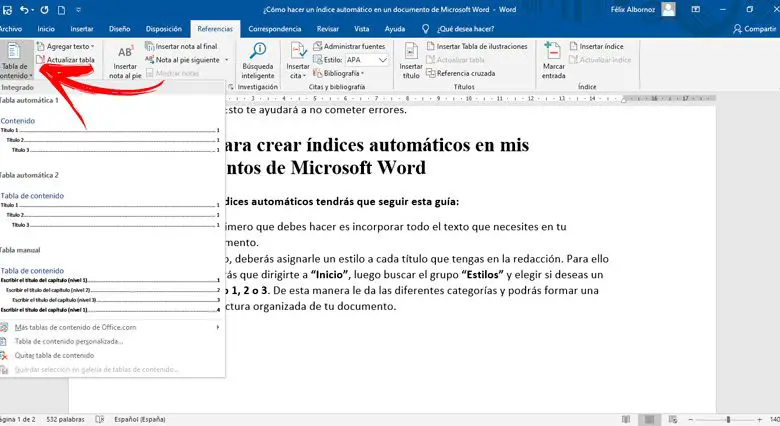
Task: Click the zoom slider handle
Action: click(728, 420)
